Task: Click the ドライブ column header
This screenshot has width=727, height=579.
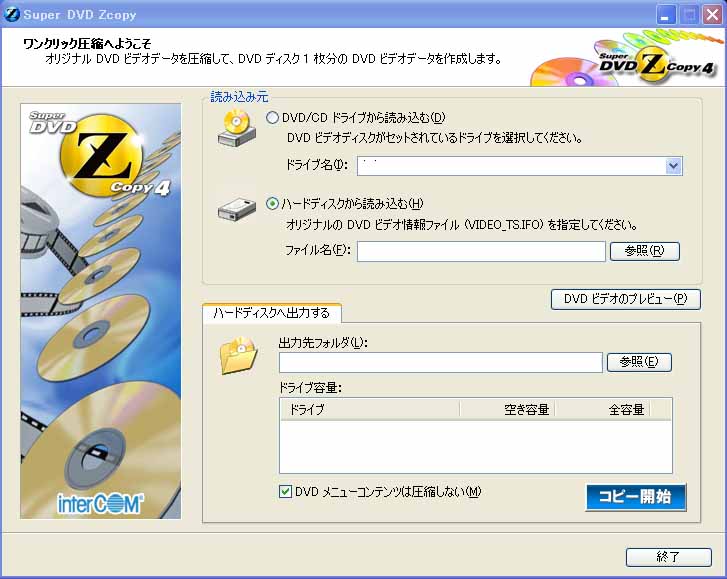Action: [370, 409]
